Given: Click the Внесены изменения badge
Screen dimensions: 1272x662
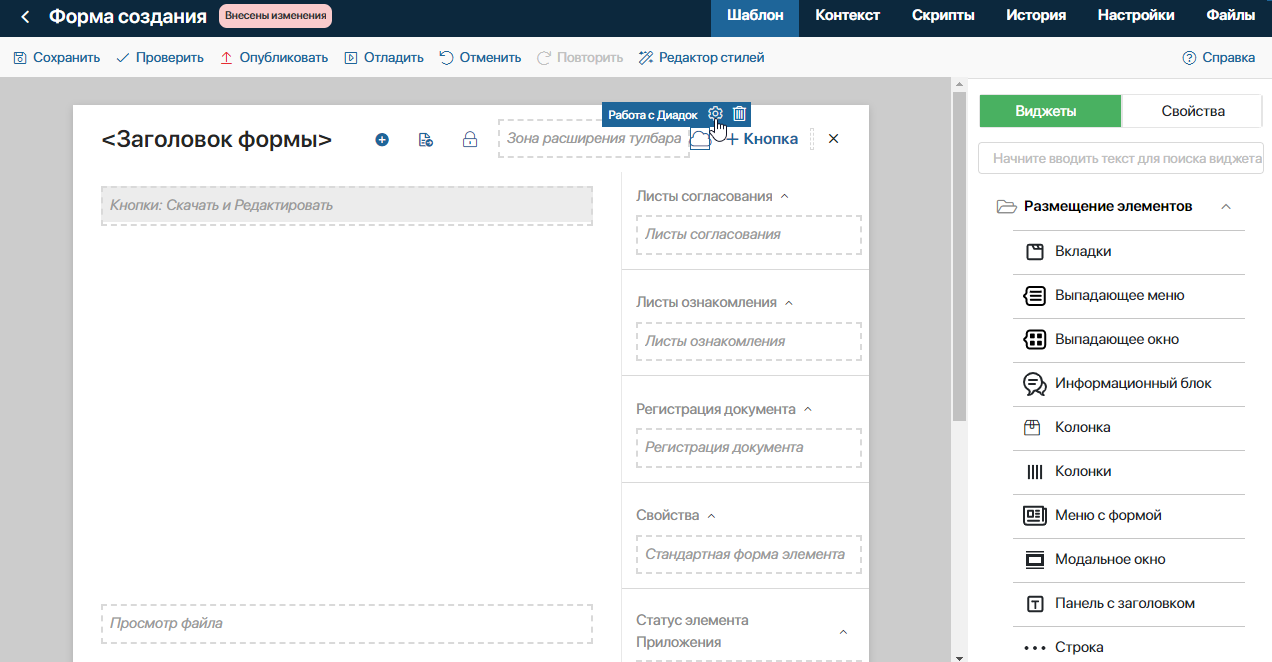Looking at the screenshot, I should coord(275,16).
